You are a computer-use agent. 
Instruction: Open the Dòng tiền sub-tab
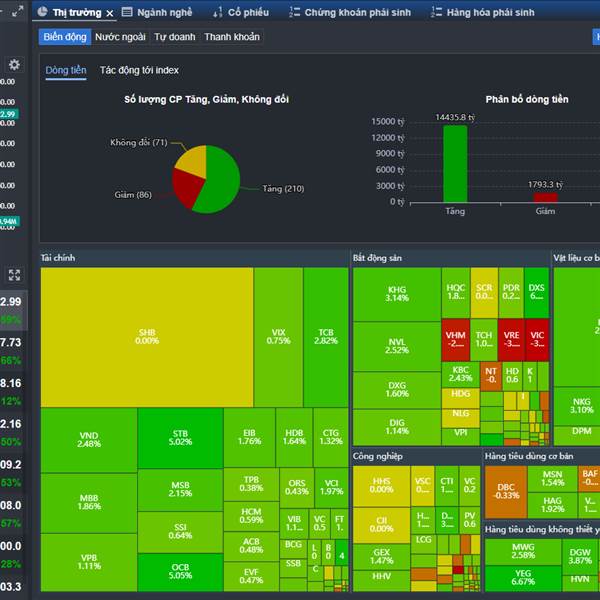tap(66, 70)
